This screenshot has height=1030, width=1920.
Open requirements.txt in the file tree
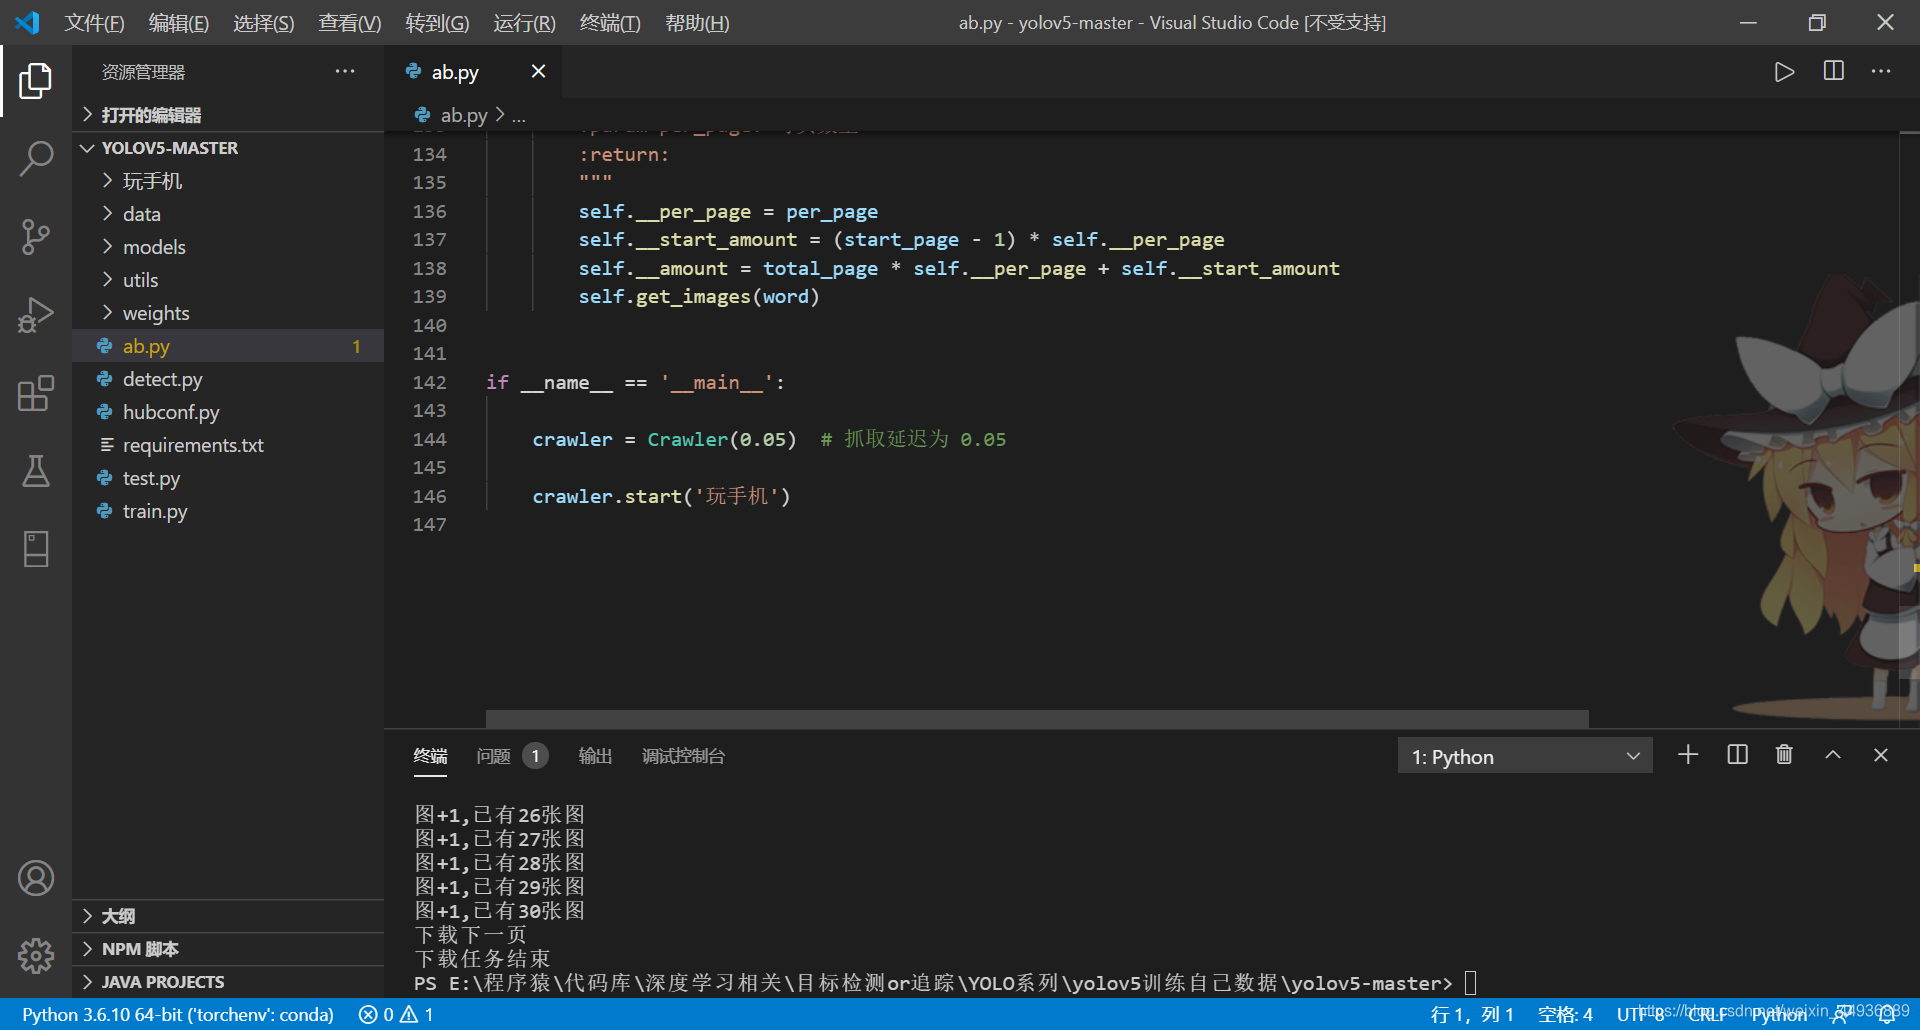pos(228,445)
